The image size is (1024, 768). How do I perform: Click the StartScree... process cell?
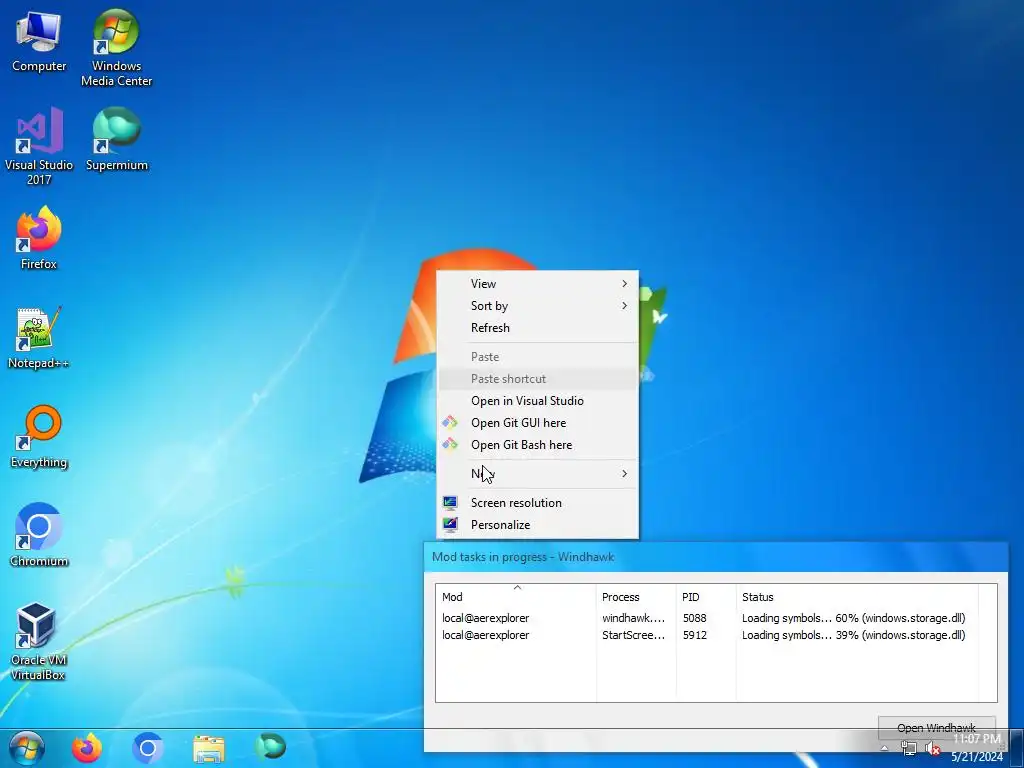pos(633,635)
